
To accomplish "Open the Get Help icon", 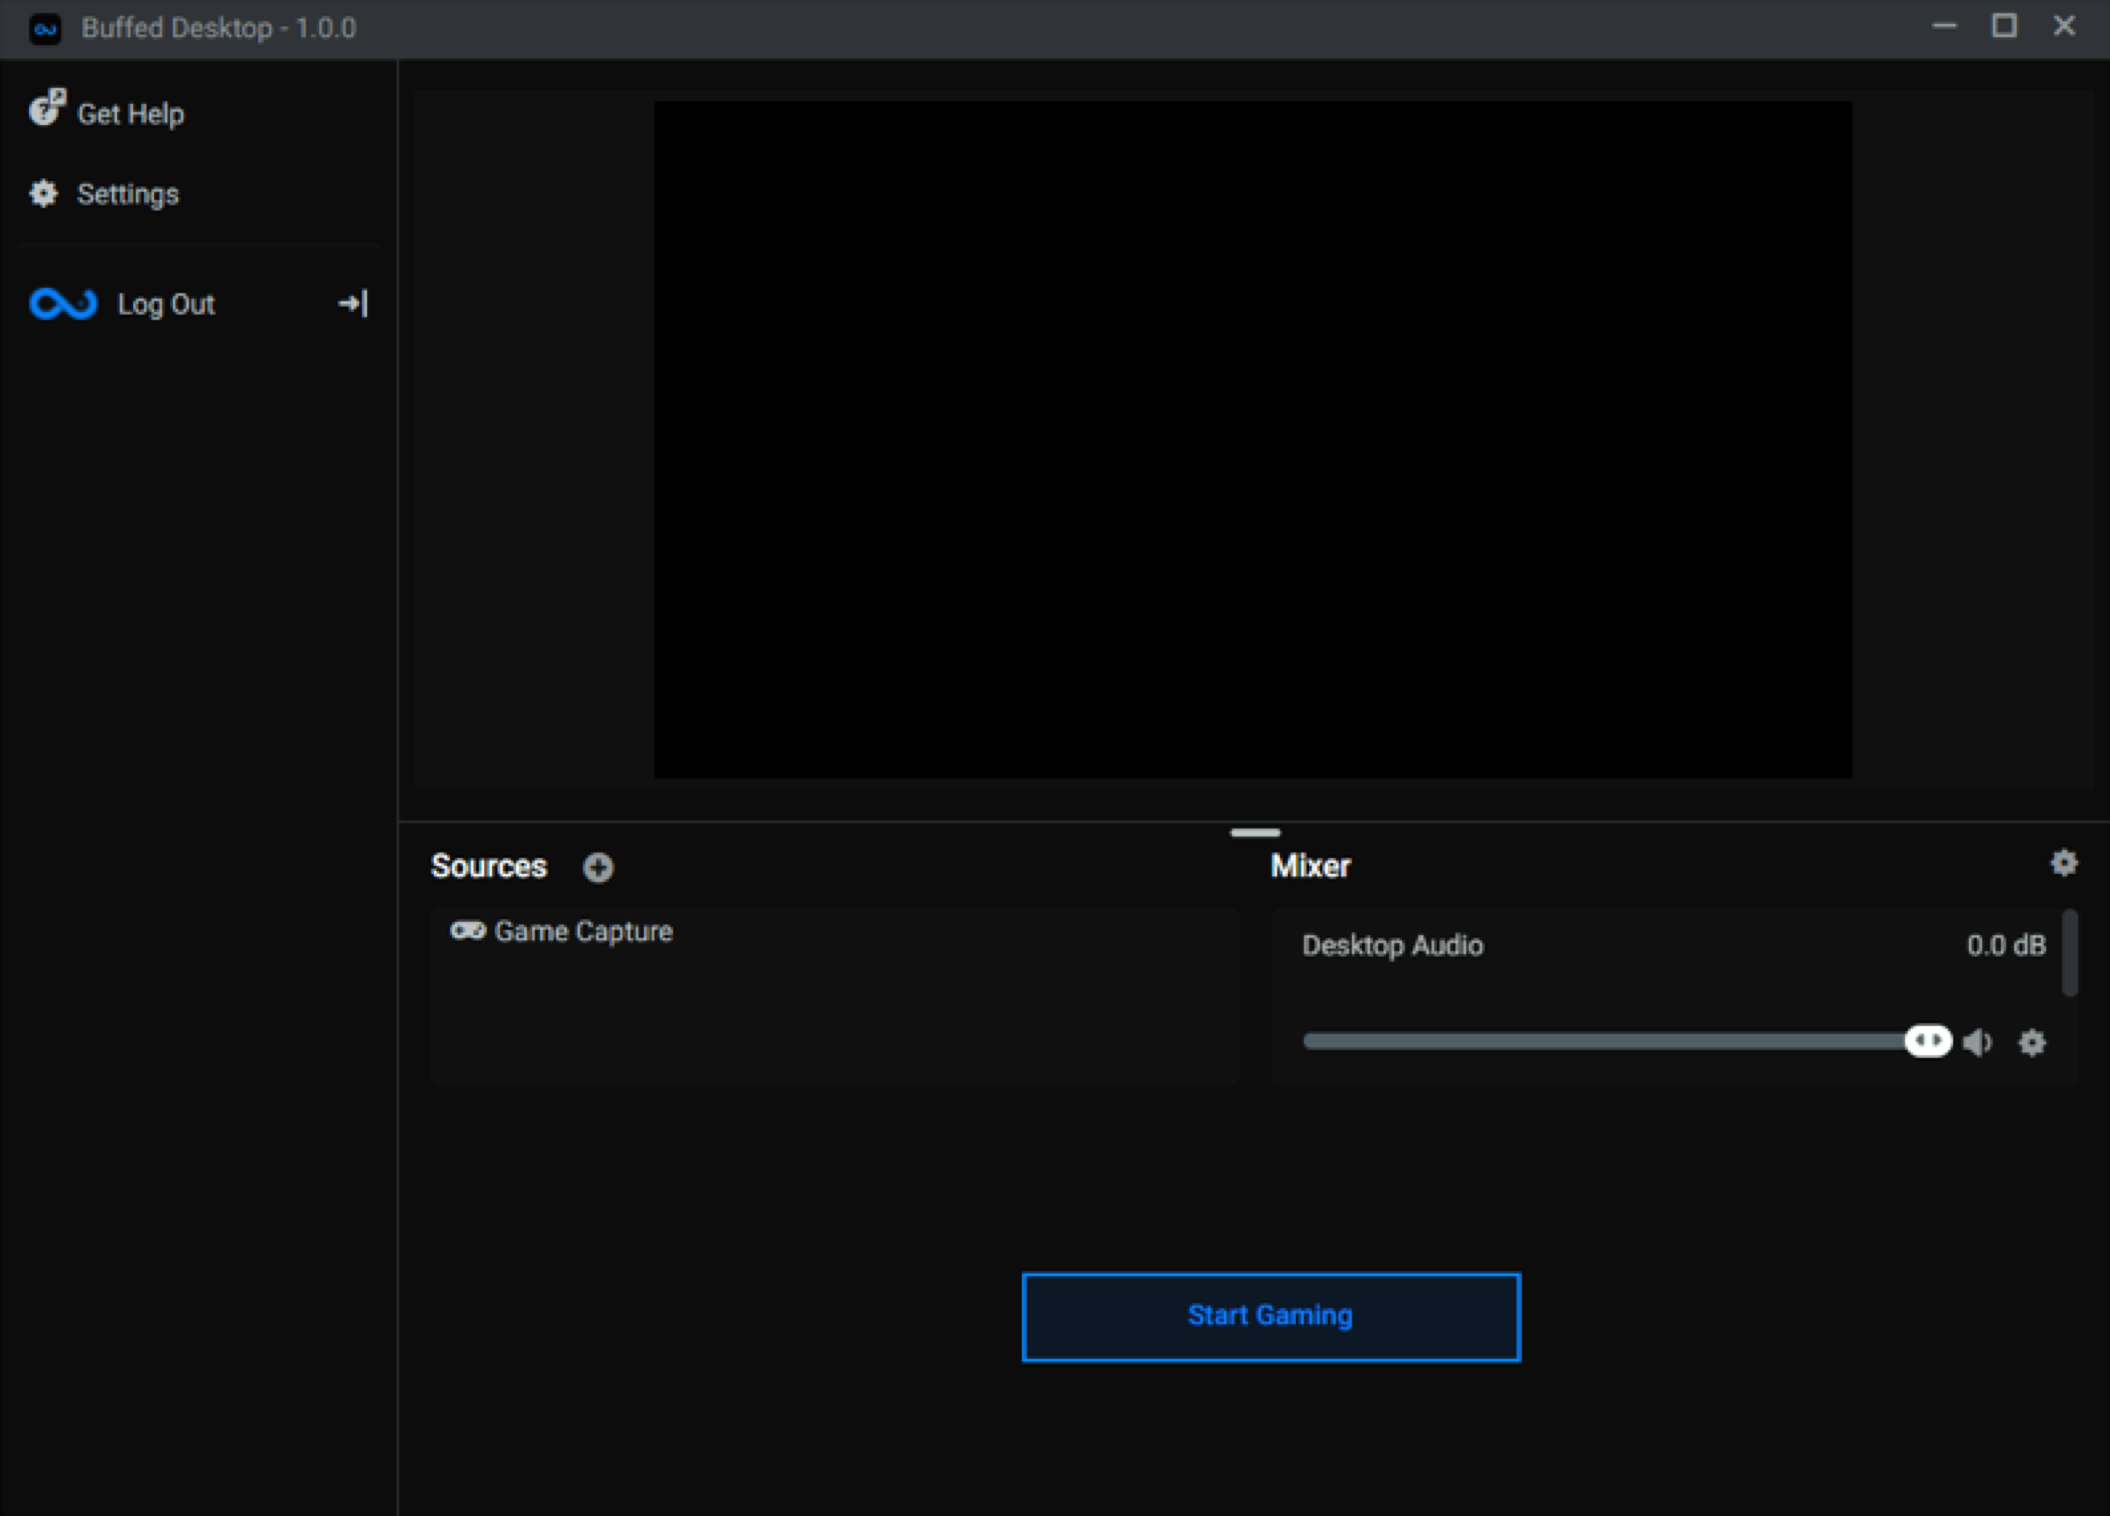I will click(x=46, y=108).
